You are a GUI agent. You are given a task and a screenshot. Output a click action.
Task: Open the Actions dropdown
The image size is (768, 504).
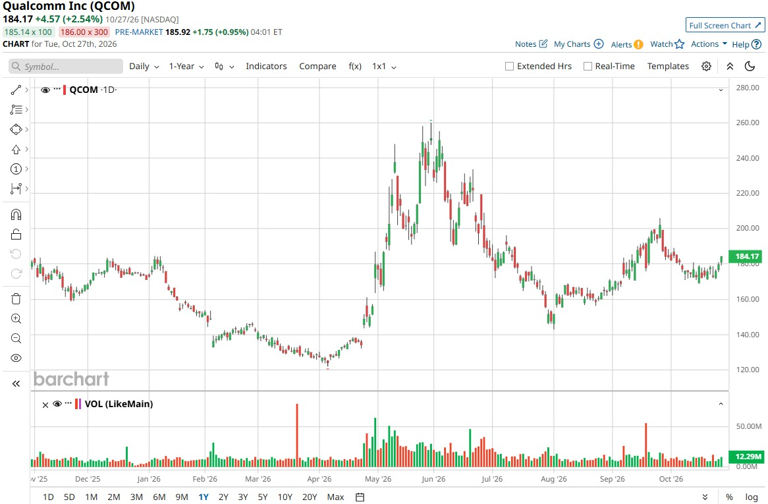point(709,44)
